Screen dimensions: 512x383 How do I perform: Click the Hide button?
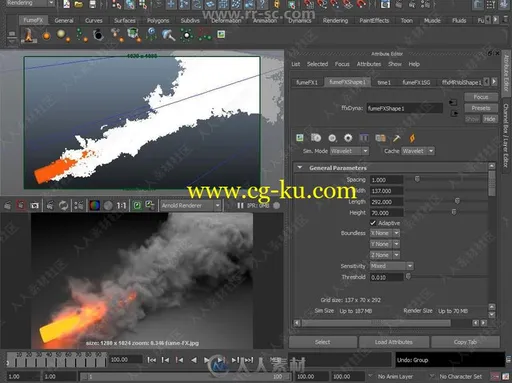(x=489, y=119)
